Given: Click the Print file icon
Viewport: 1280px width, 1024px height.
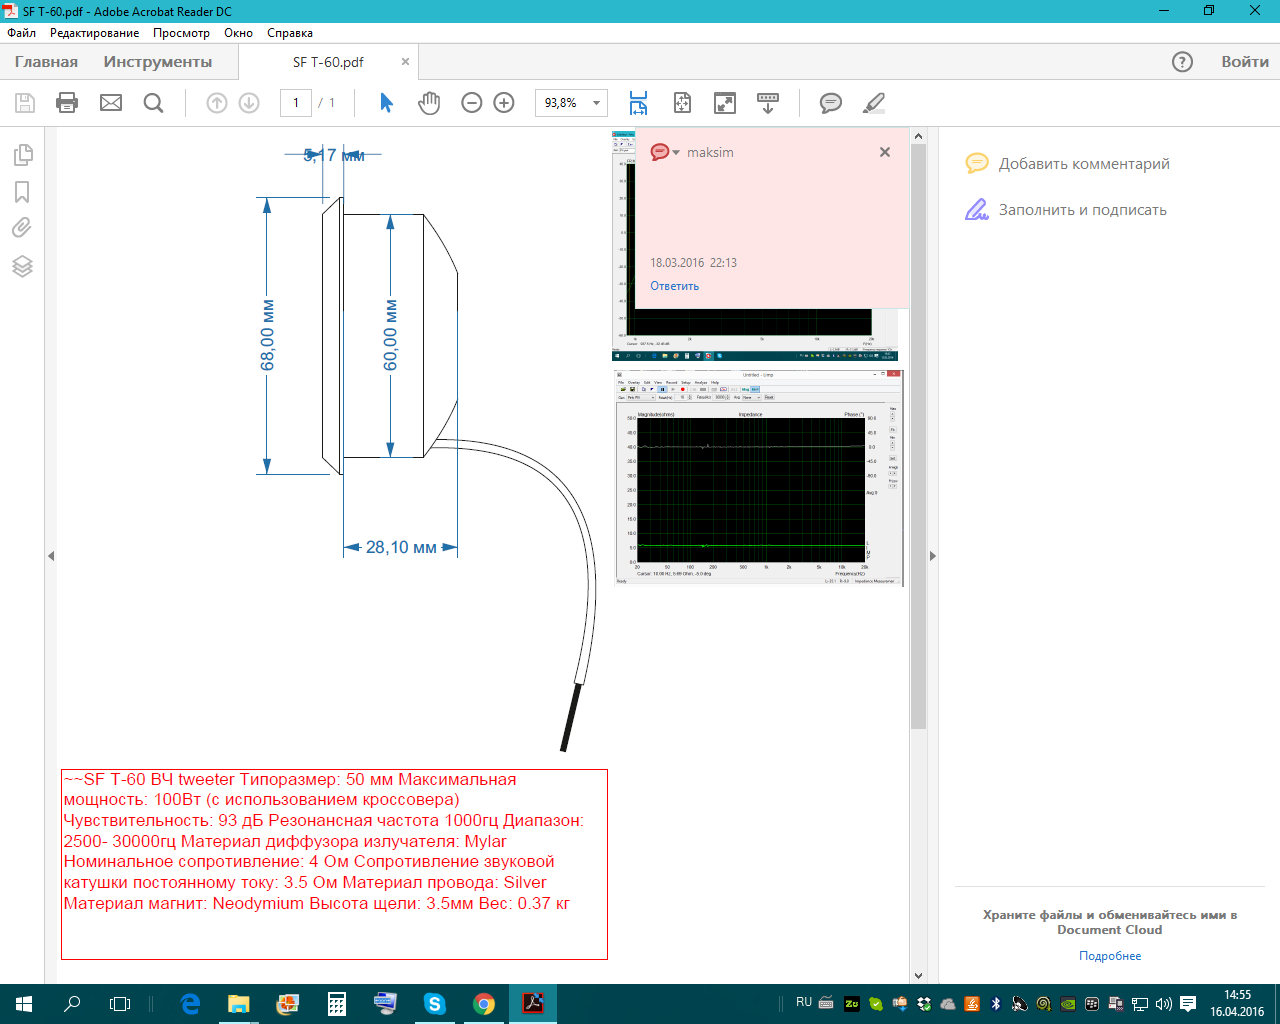Looking at the screenshot, I should click(67, 103).
